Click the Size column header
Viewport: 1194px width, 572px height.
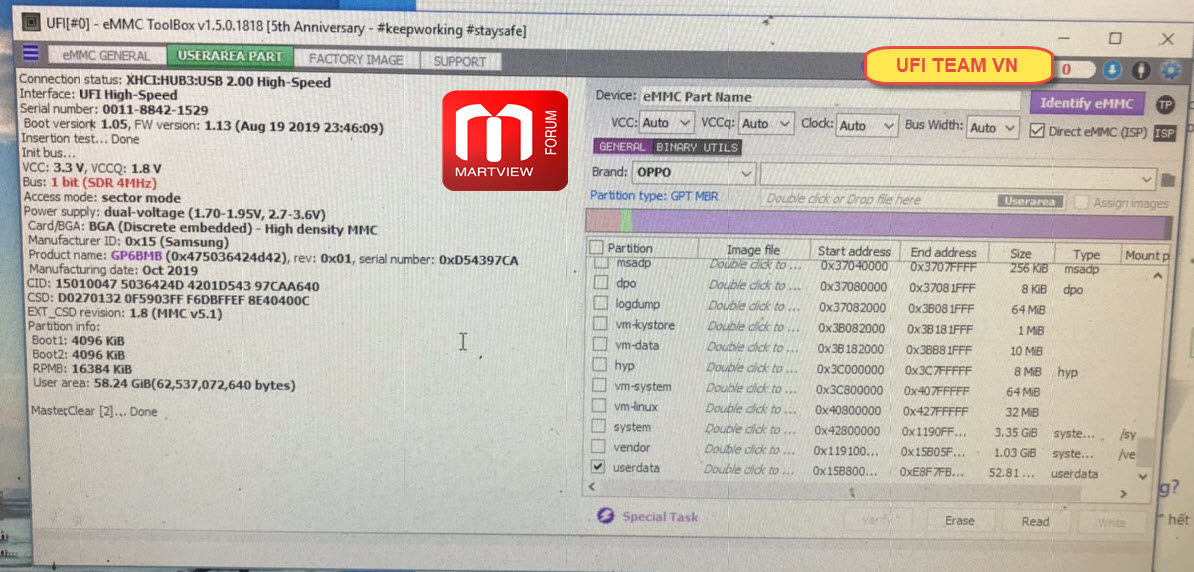coord(1020,254)
